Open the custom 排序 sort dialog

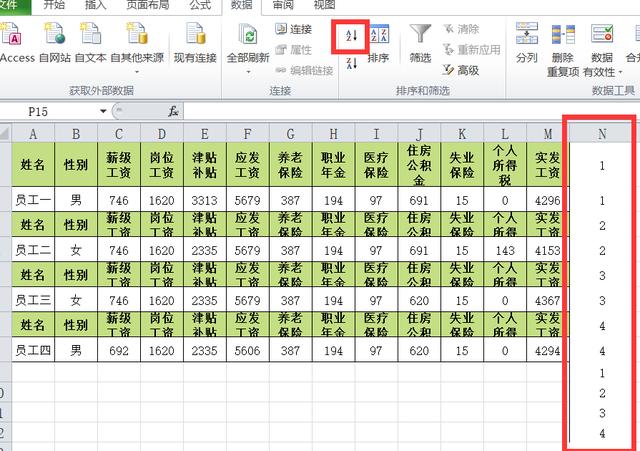tap(379, 44)
